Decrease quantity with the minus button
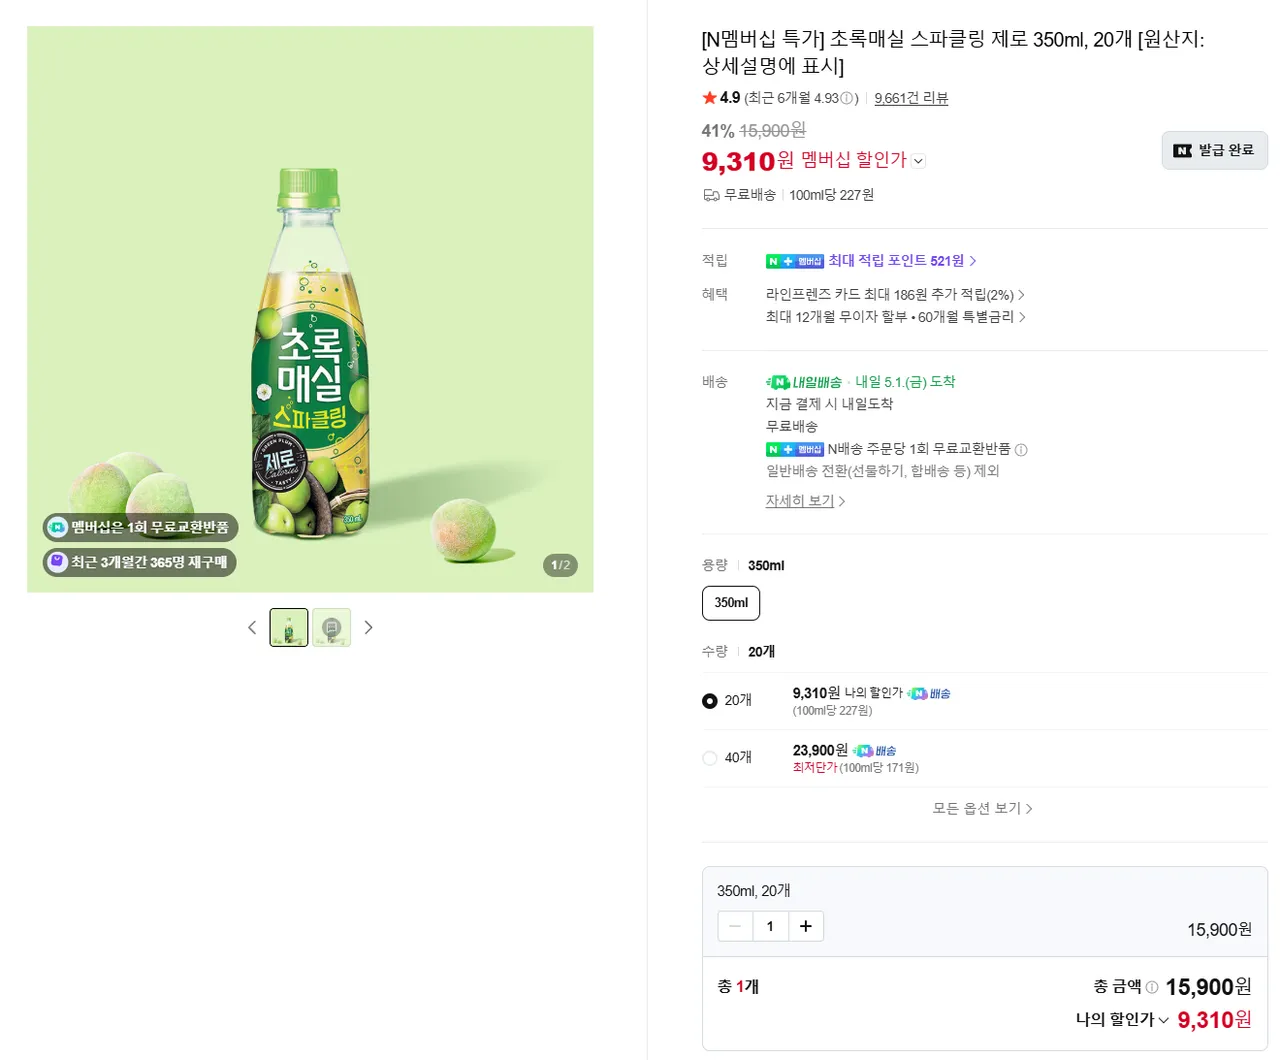The height and width of the screenshot is (1060, 1280). (x=735, y=926)
